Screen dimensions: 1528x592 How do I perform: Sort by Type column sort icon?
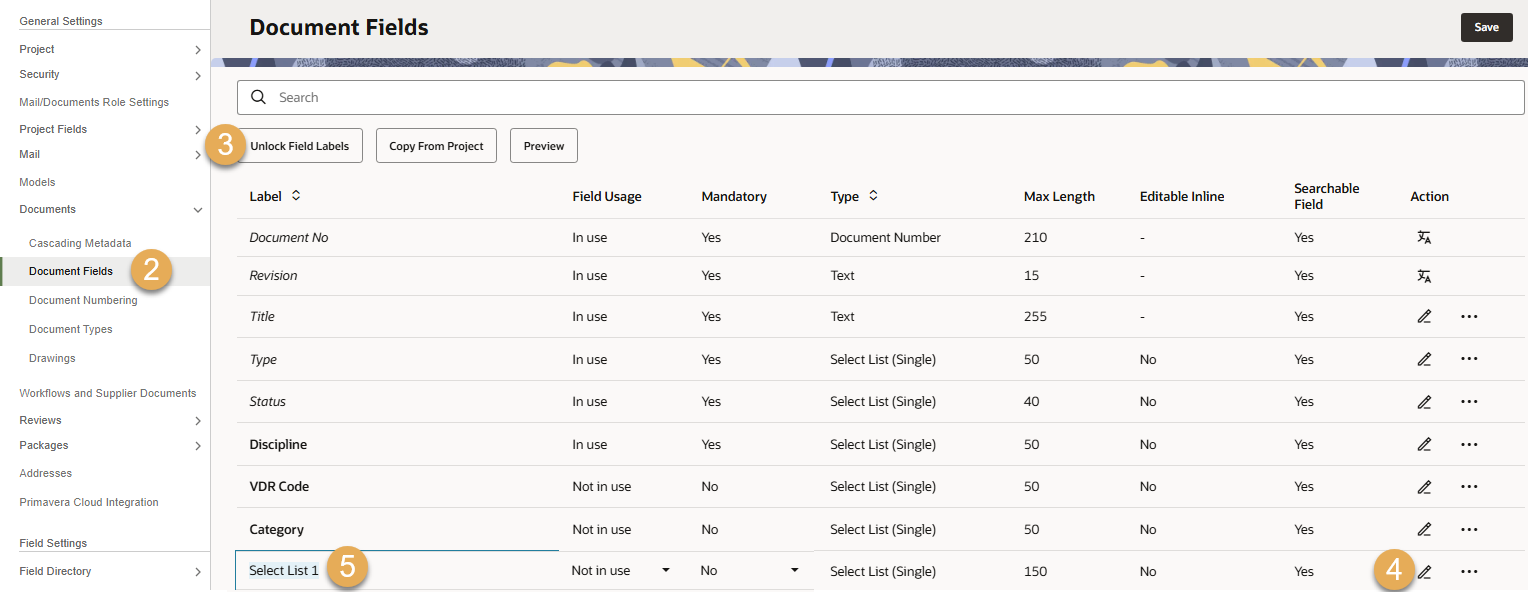(873, 196)
